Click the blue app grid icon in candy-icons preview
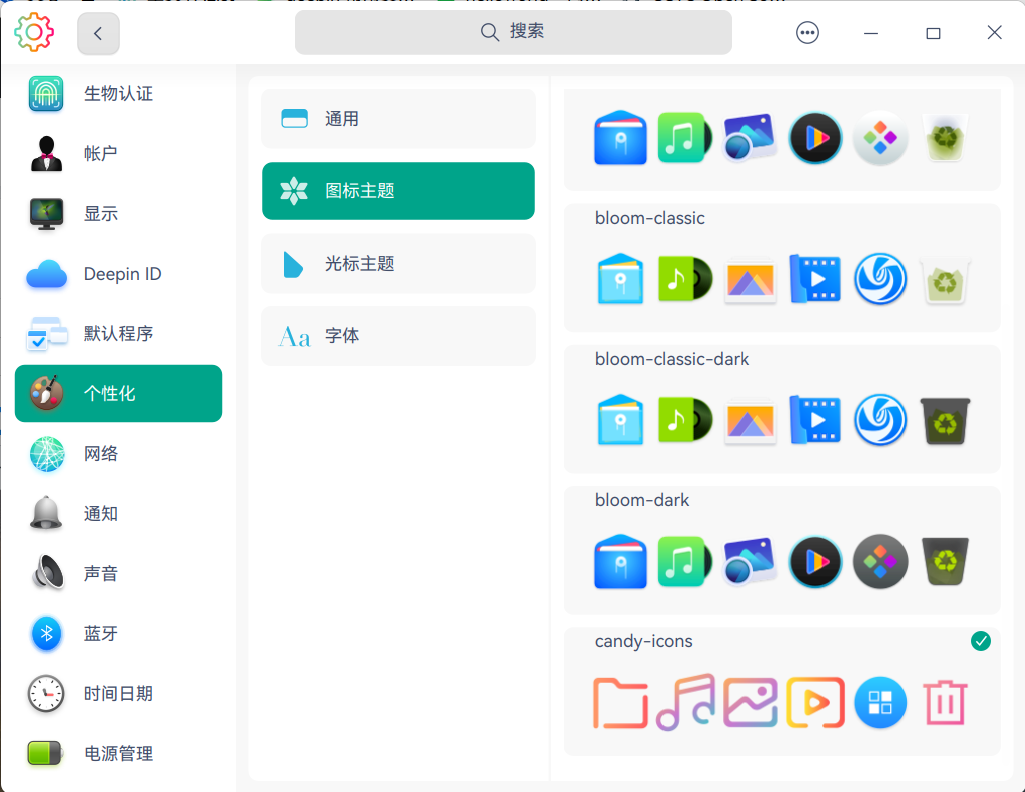Image resolution: width=1025 pixels, height=792 pixels. pyautogui.click(x=880, y=703)
